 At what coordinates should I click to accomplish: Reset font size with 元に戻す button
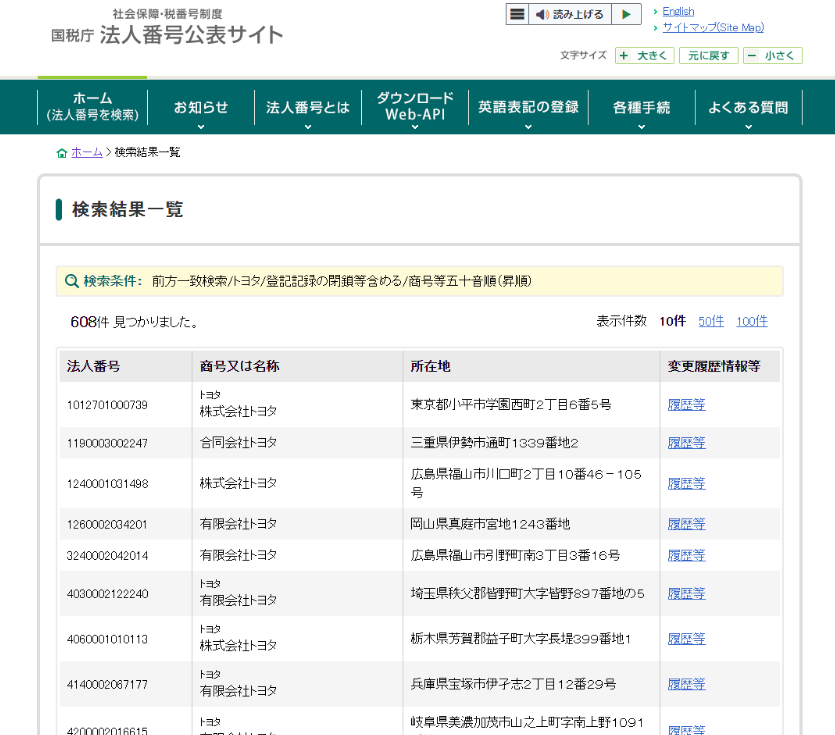pos(708,55)
